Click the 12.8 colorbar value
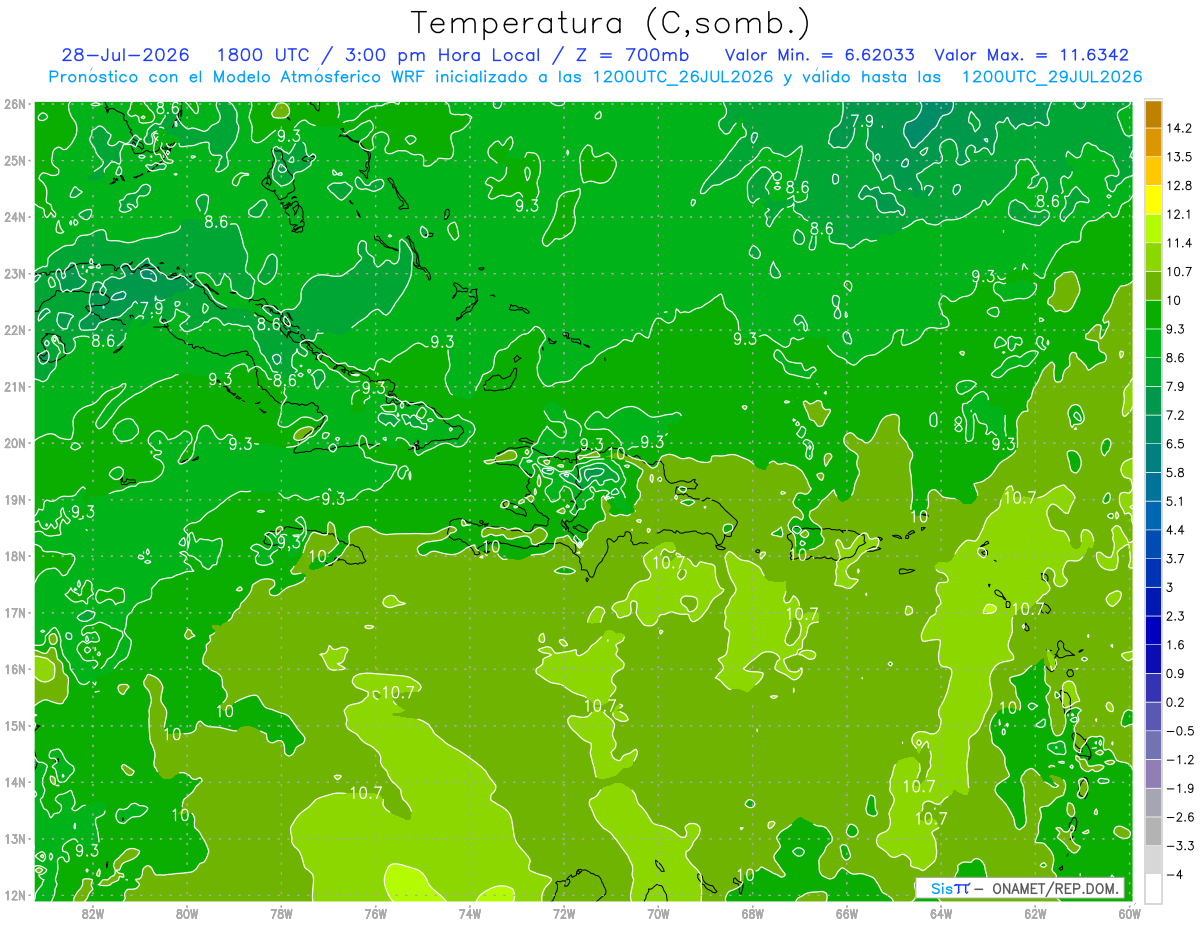This screenshot has width=1200, height=927. pos(1178,186)
